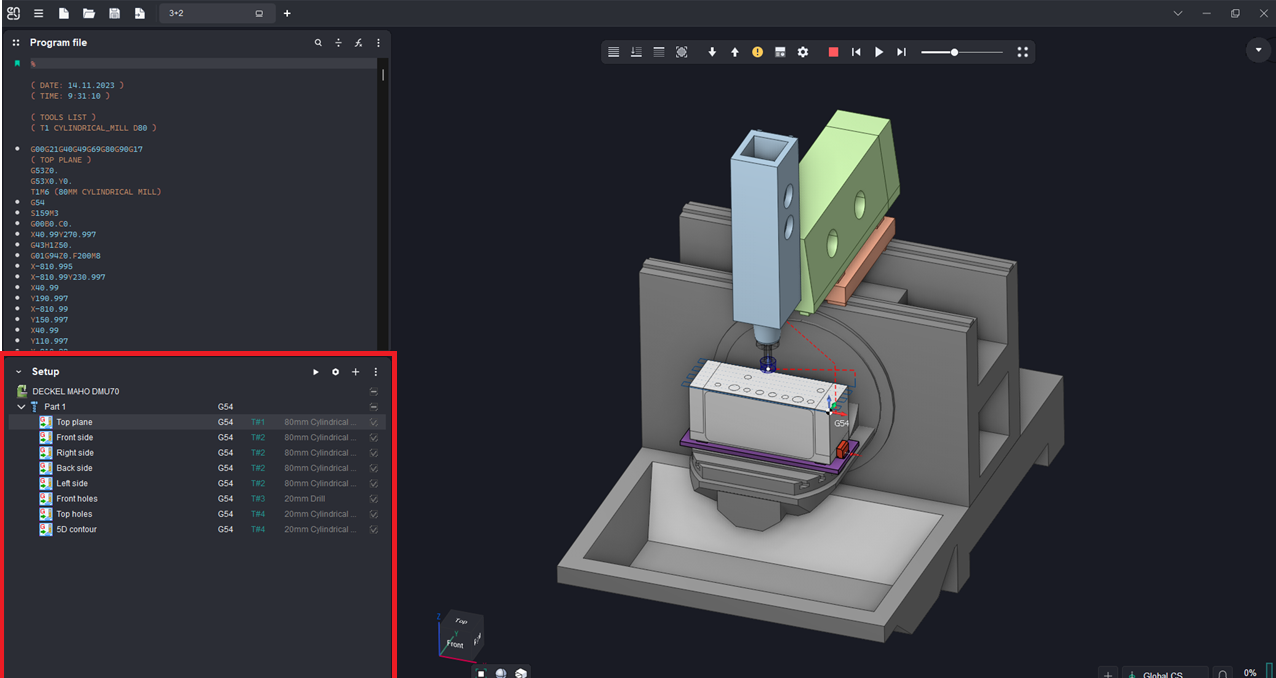Toggle the checkbox for Front holes operation
1276x678 pixels.
[373, 499]
